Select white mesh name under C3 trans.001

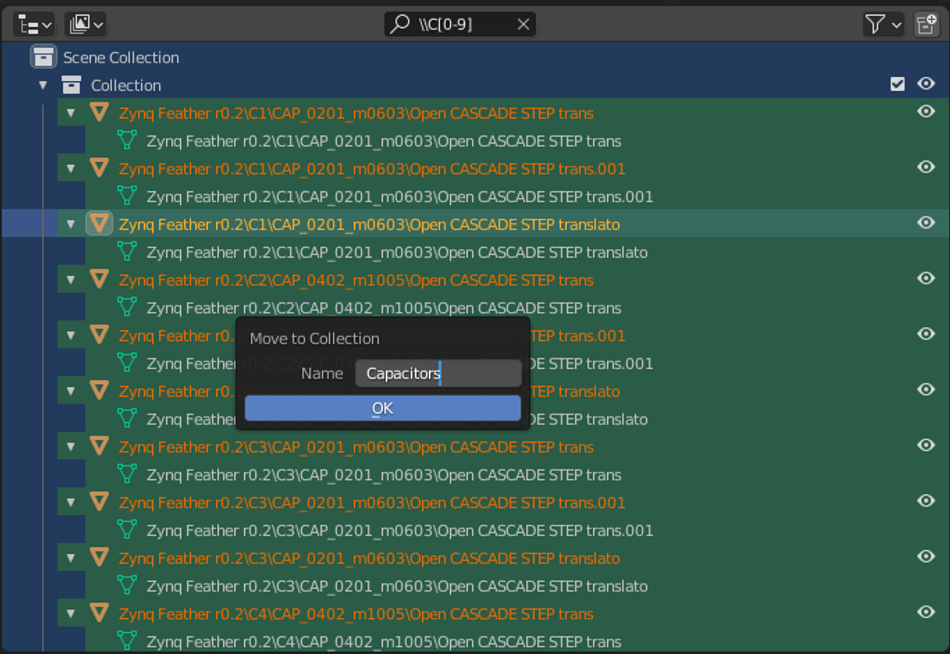[400, 530]
